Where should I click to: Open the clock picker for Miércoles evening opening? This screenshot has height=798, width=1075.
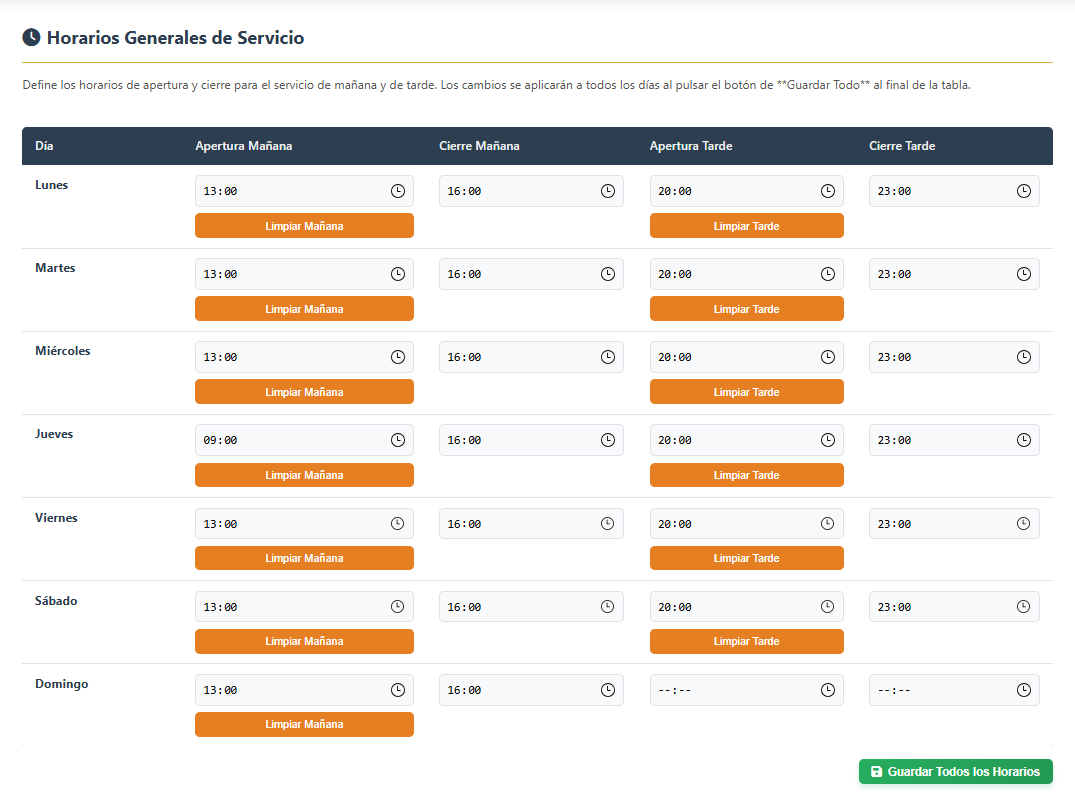coord(828,357)
